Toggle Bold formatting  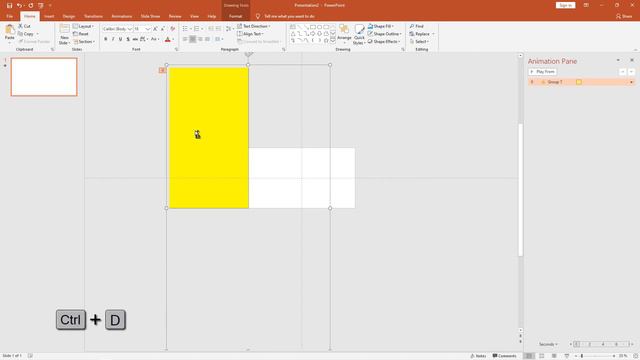click(x=105, y=39)
